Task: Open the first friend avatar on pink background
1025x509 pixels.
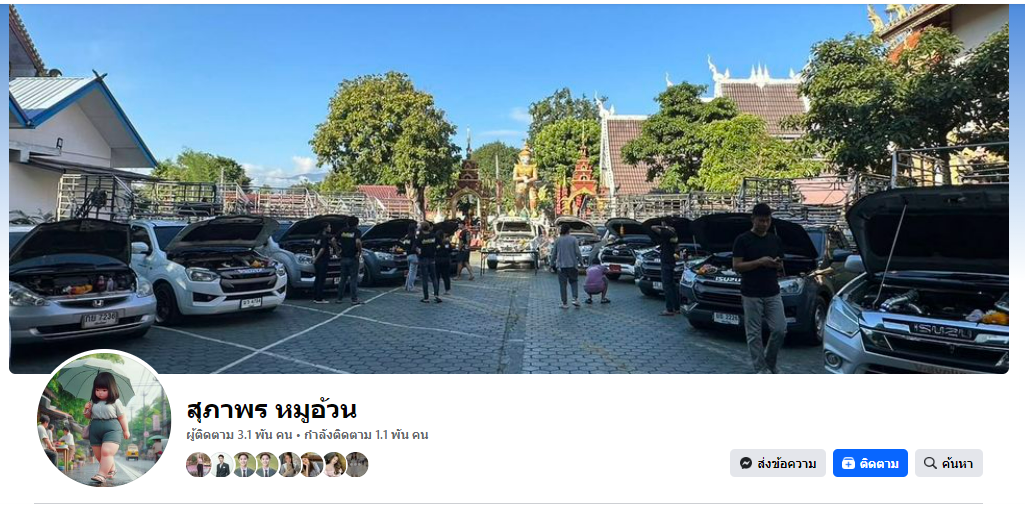Action: [x=198, y=465]
